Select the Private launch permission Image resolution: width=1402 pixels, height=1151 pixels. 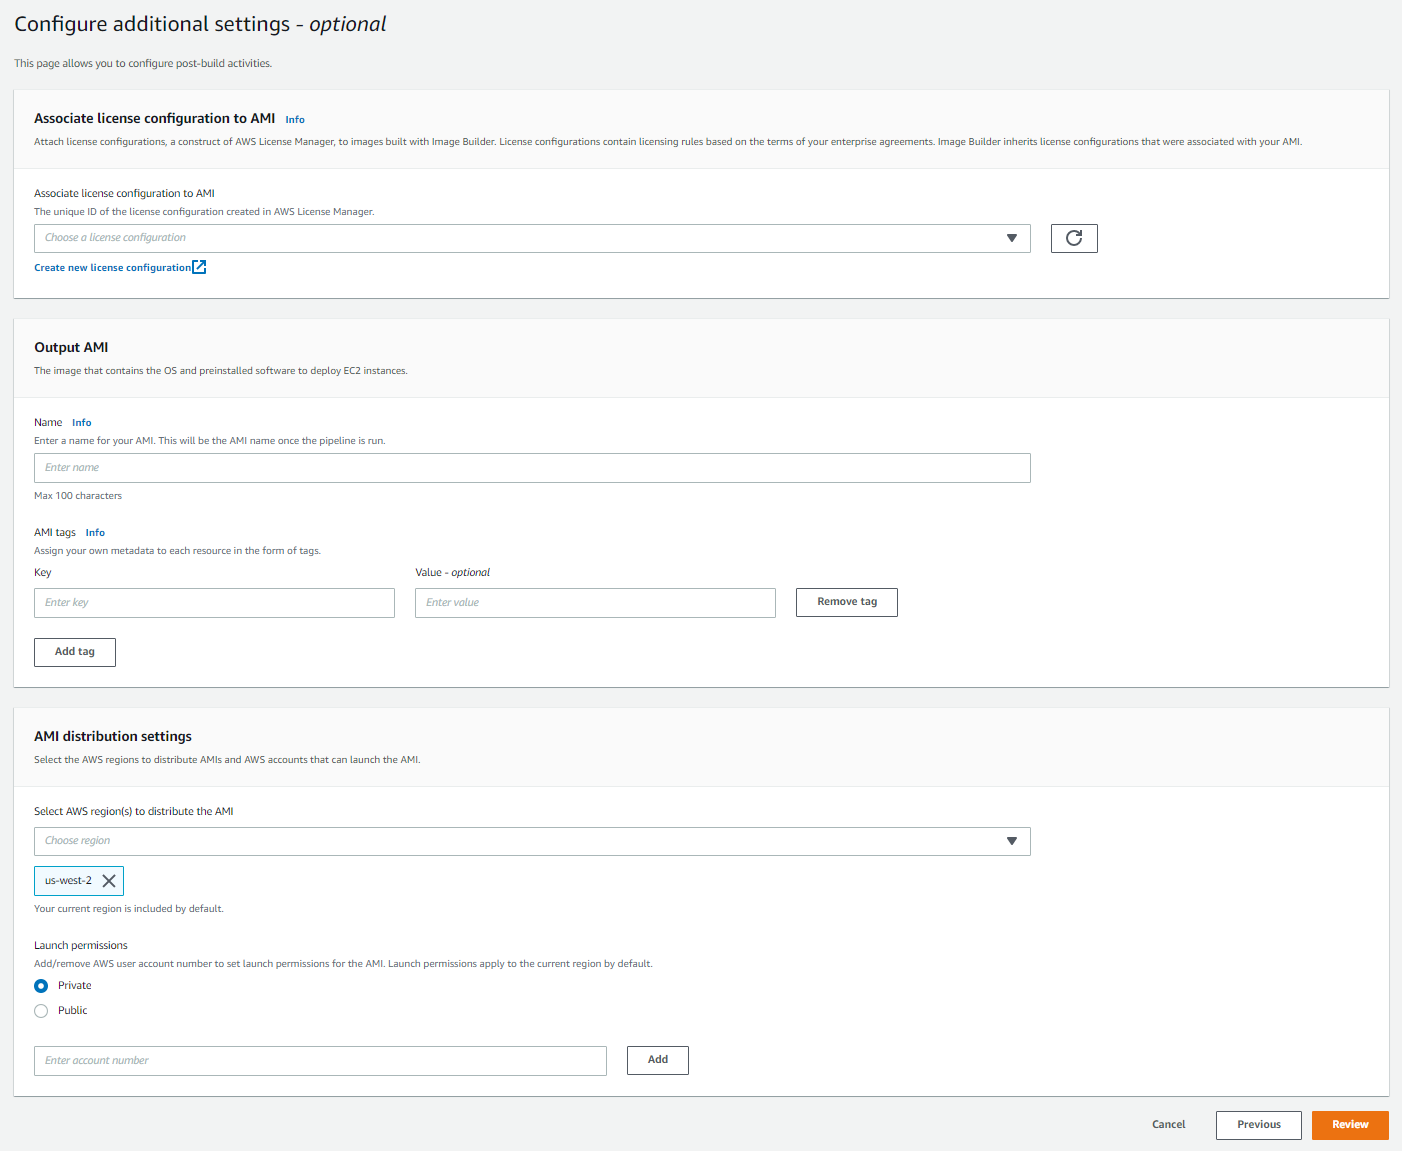(41, 985)
